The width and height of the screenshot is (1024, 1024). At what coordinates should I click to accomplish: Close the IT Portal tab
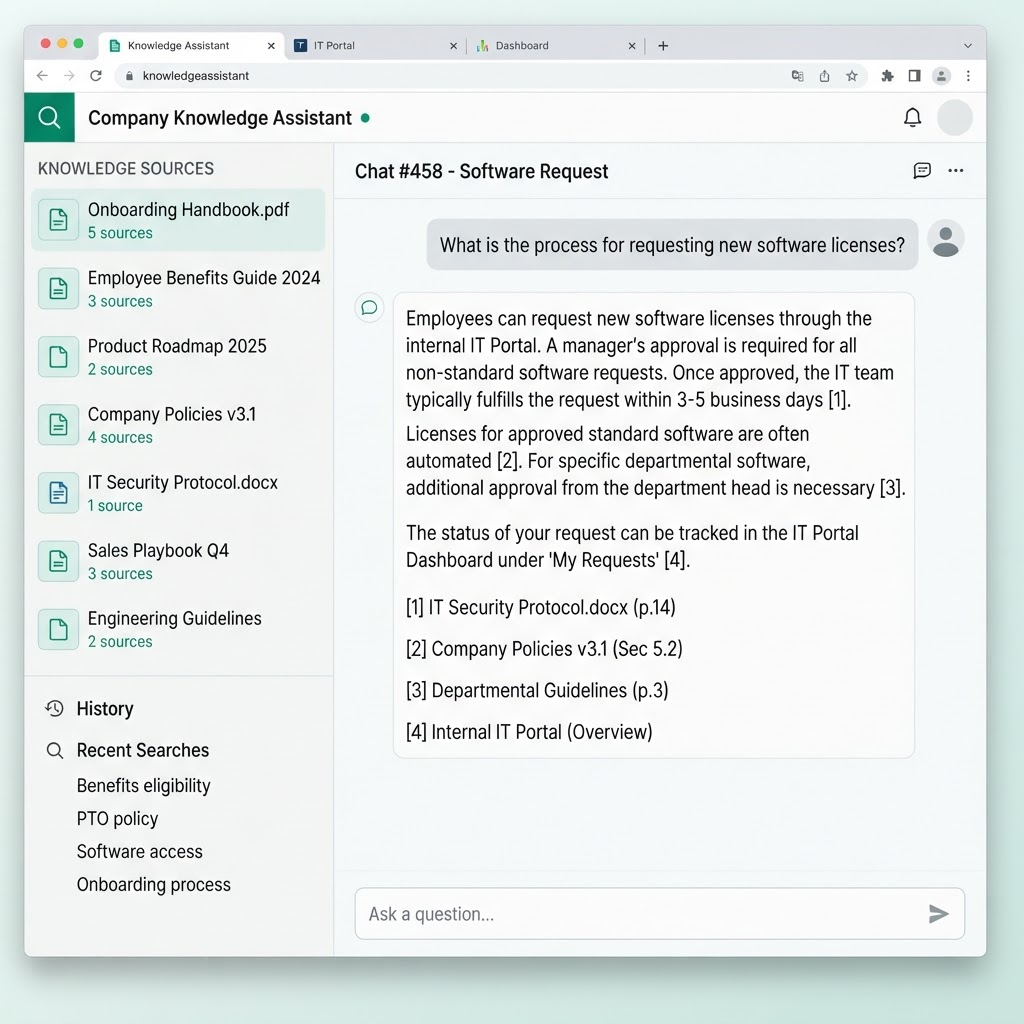[453, 46]
